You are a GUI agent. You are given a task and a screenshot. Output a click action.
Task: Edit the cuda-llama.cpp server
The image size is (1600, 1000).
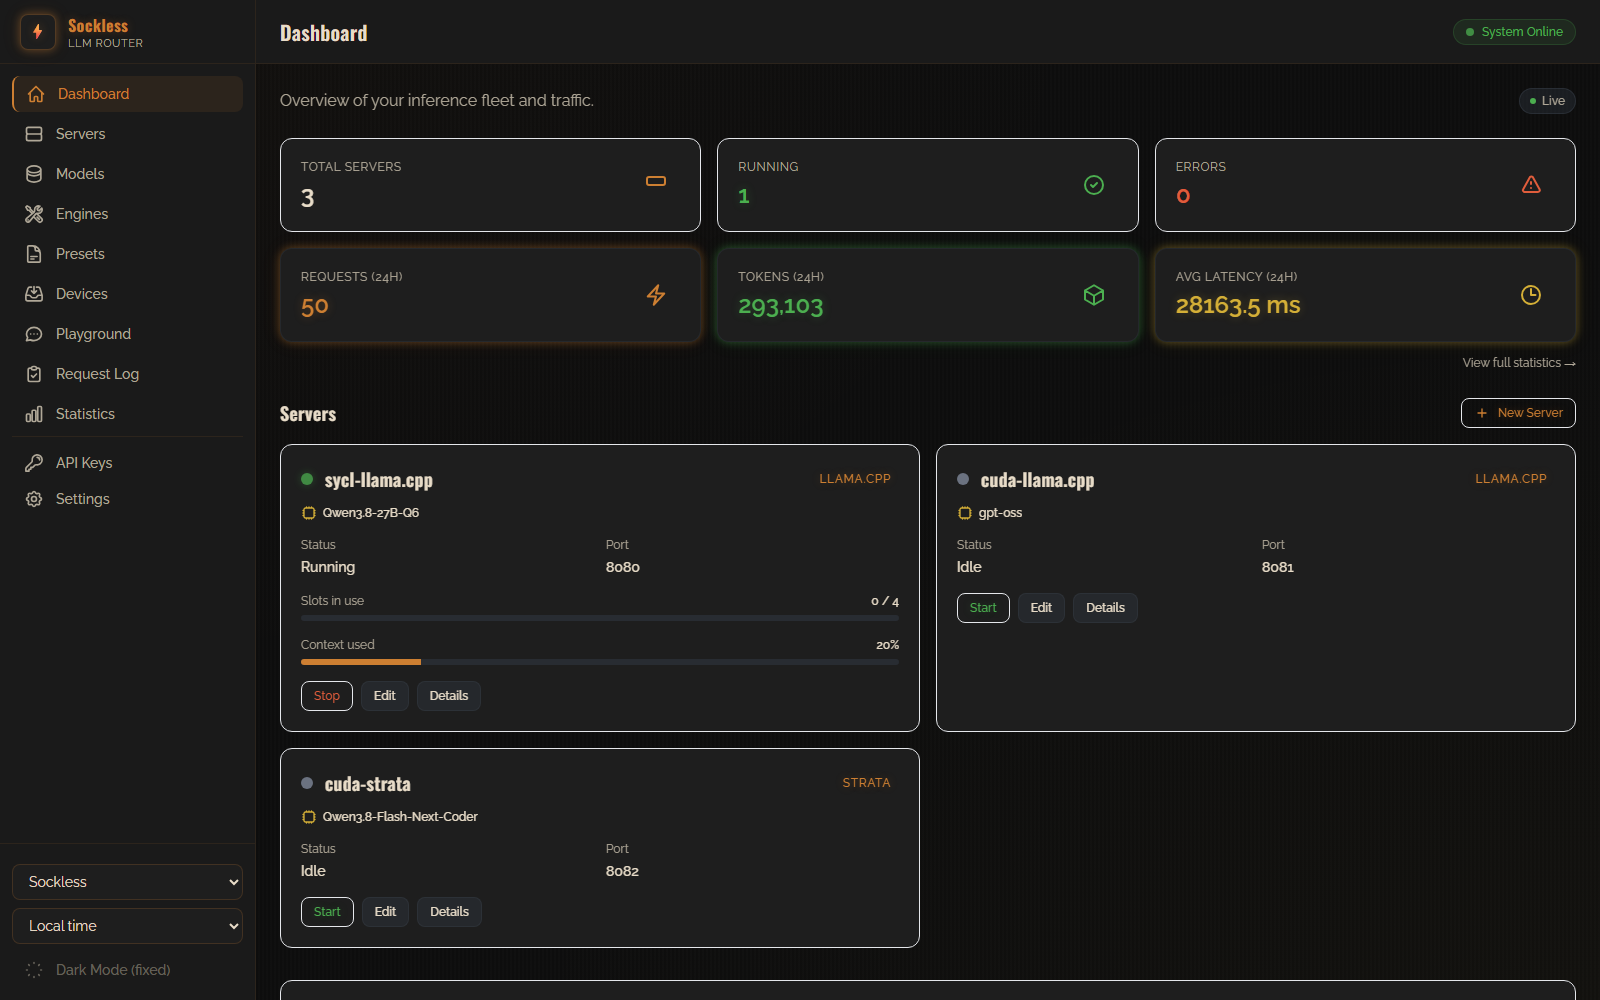(1041, 608)
